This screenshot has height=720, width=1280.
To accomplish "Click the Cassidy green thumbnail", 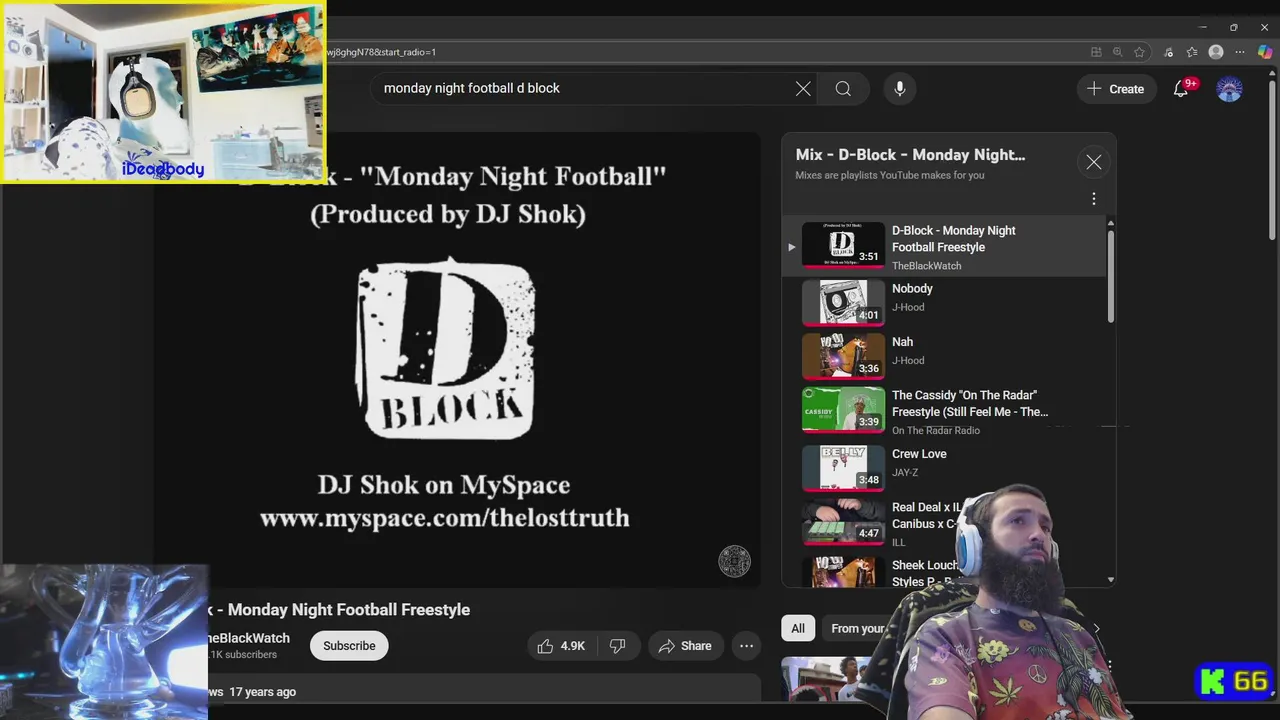I will point(843,409).
